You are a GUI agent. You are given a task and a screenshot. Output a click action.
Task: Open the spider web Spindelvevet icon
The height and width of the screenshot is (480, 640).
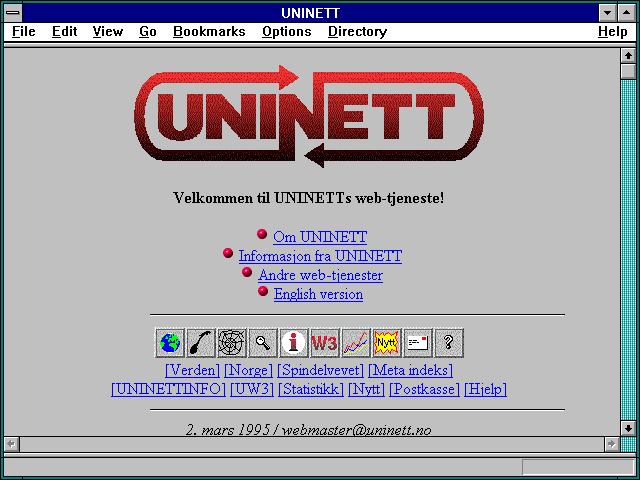[232, 342]
